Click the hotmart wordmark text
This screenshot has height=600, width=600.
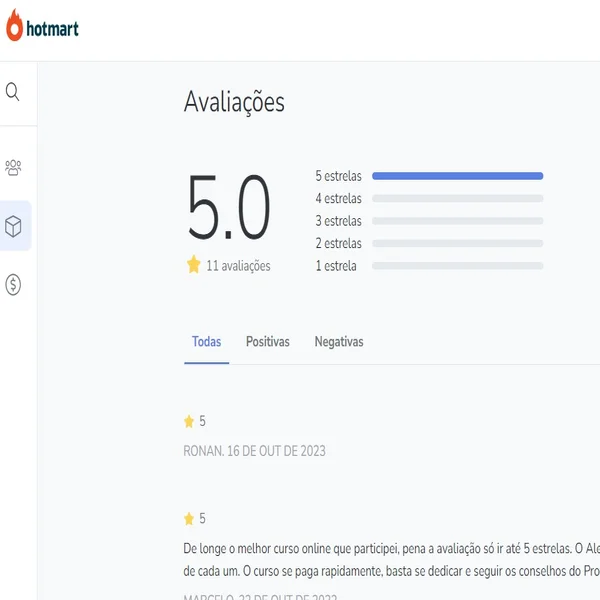52,29
